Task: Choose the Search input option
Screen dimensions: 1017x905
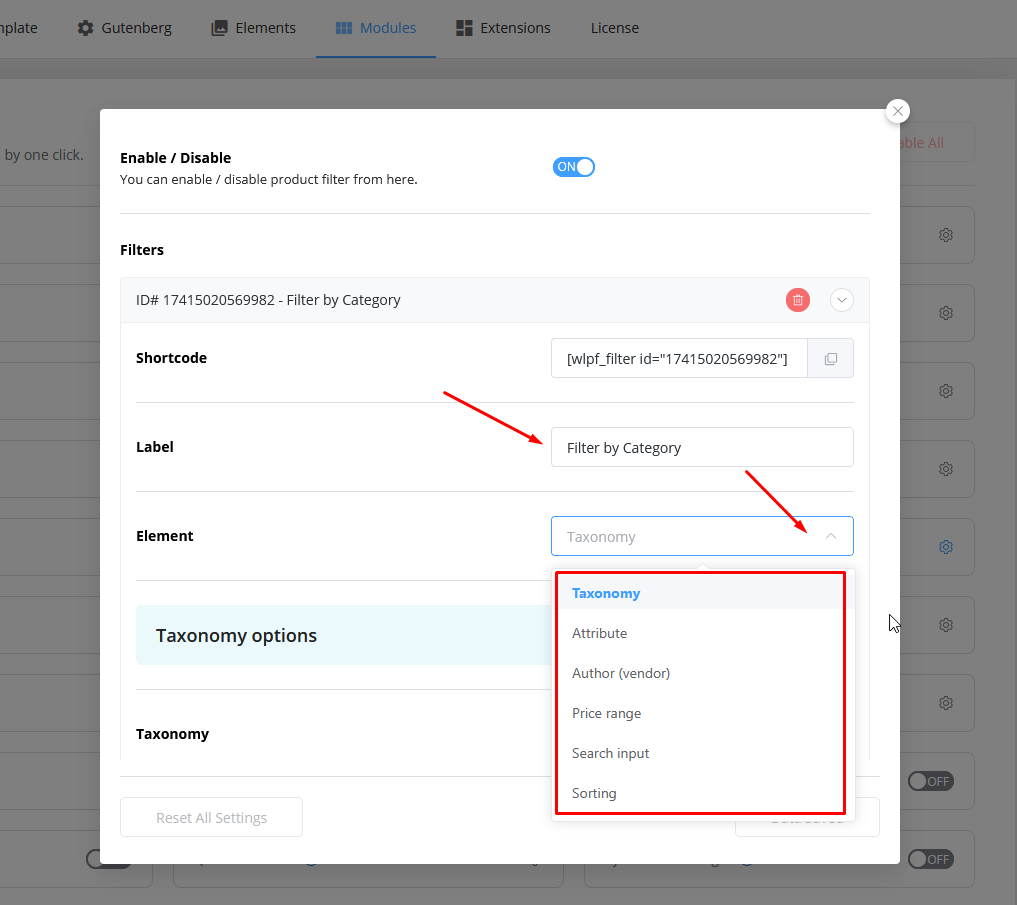Action: coord(610,753)
